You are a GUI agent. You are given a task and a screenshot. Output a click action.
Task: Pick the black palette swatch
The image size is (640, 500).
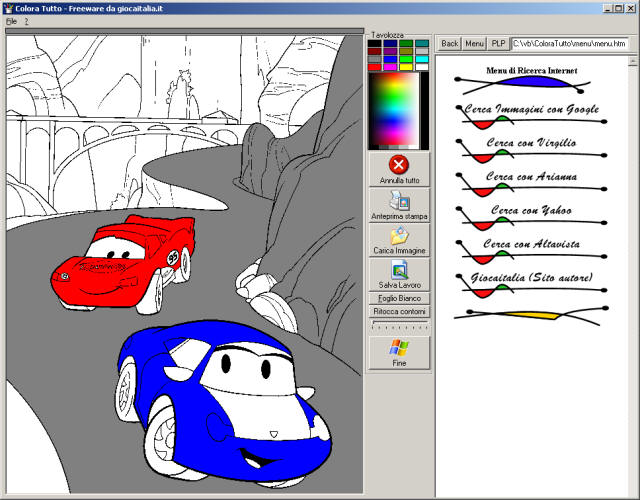tap(374, 43)
